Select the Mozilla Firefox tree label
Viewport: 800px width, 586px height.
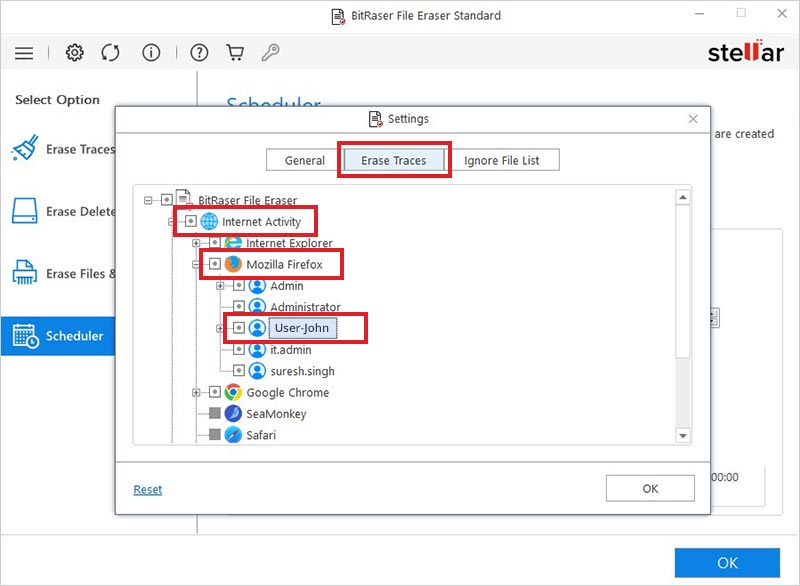point(284,264)
